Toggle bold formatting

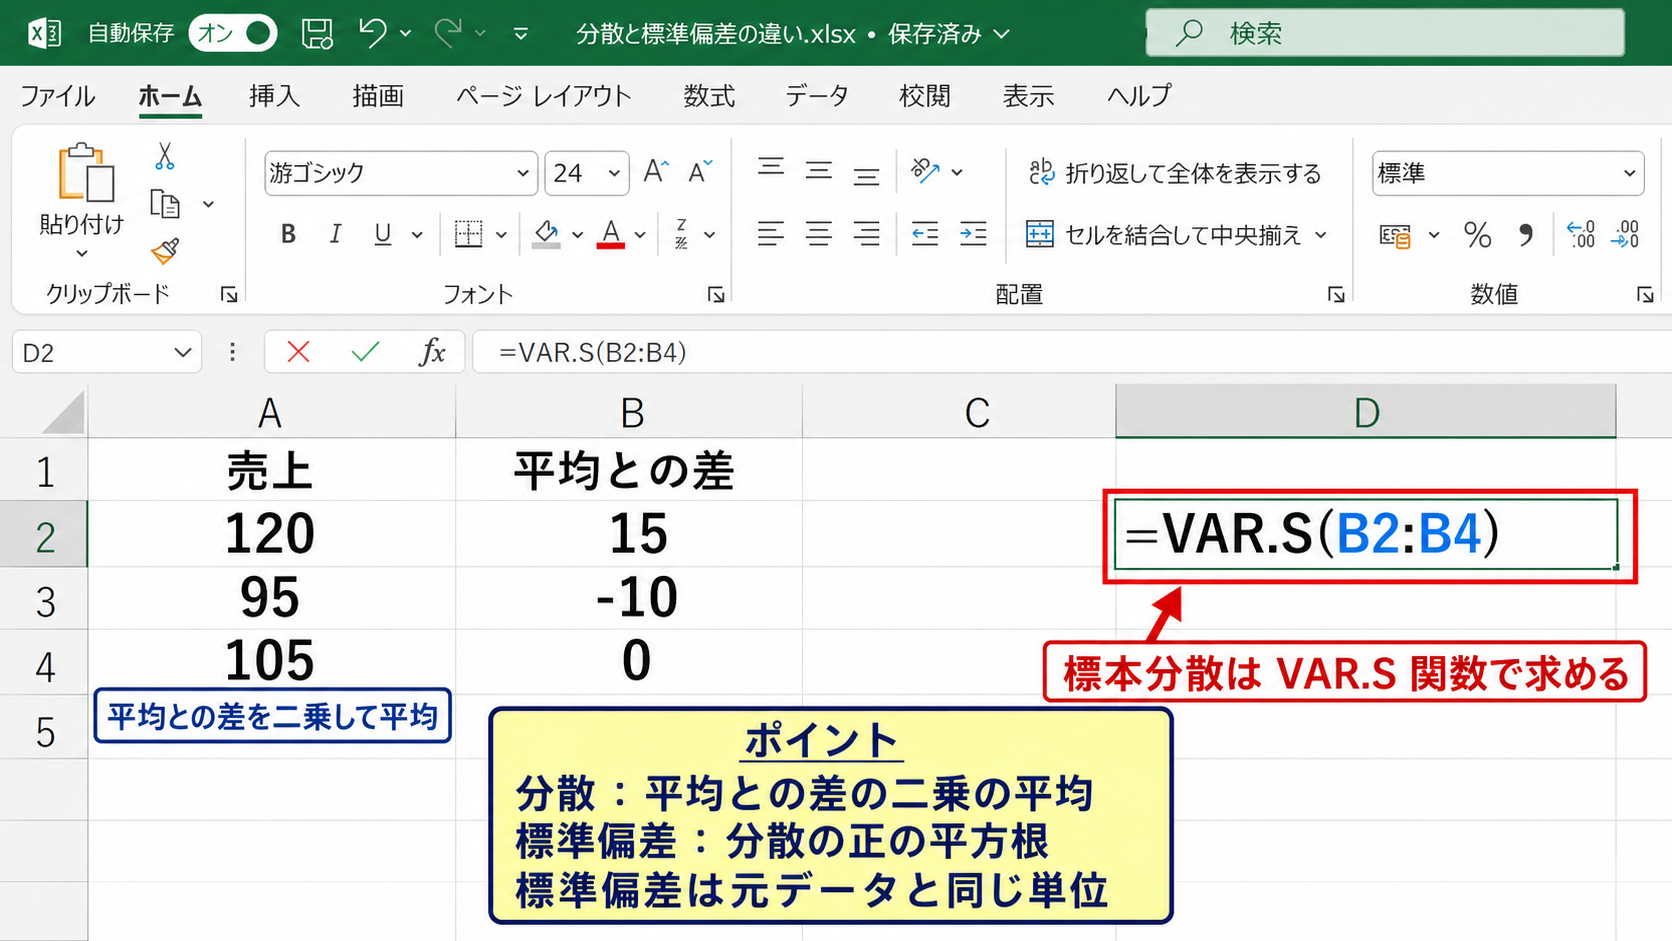(x=288, y=234)
